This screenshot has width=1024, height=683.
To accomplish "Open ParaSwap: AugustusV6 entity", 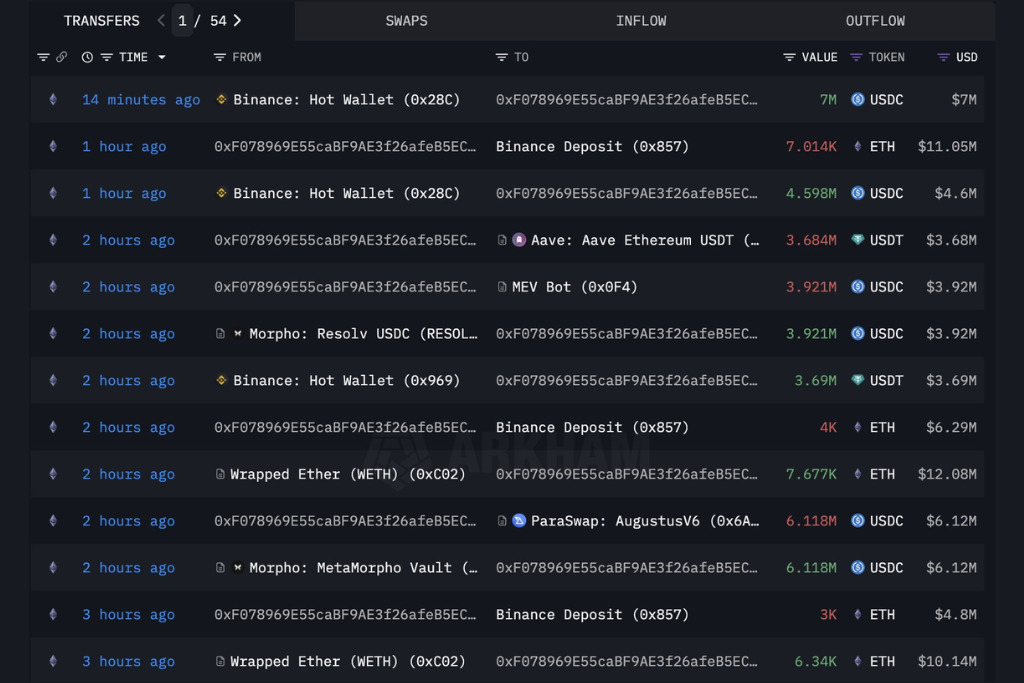I will (x=645, y=521).
